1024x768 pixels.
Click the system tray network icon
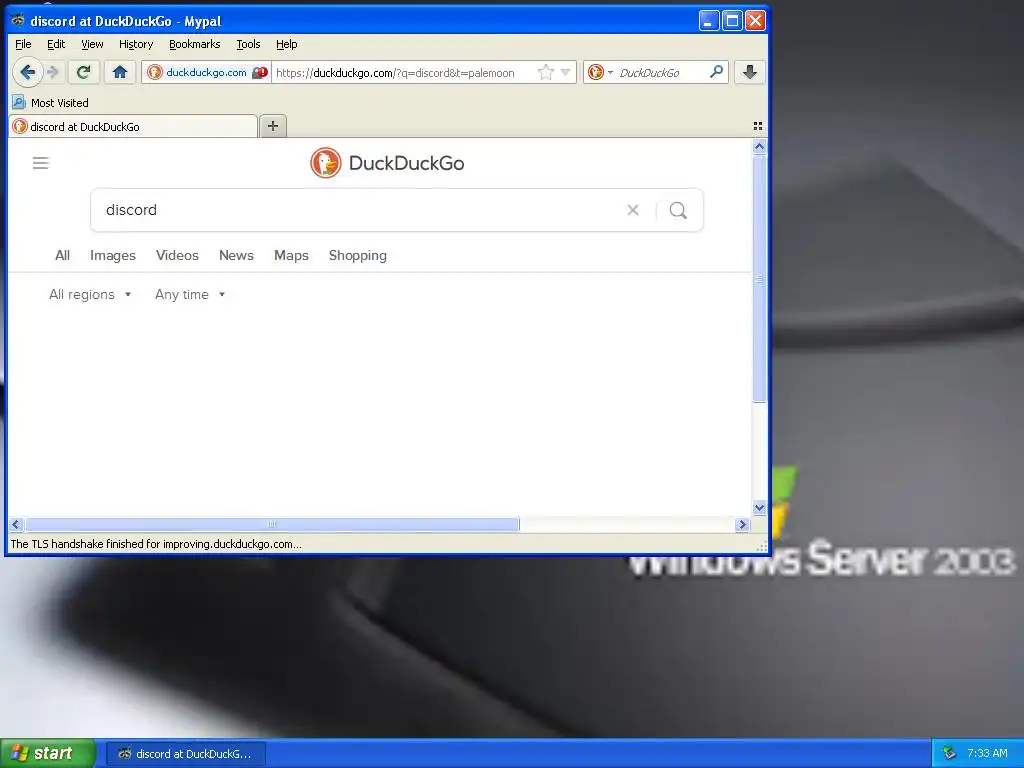pos(949,754)
